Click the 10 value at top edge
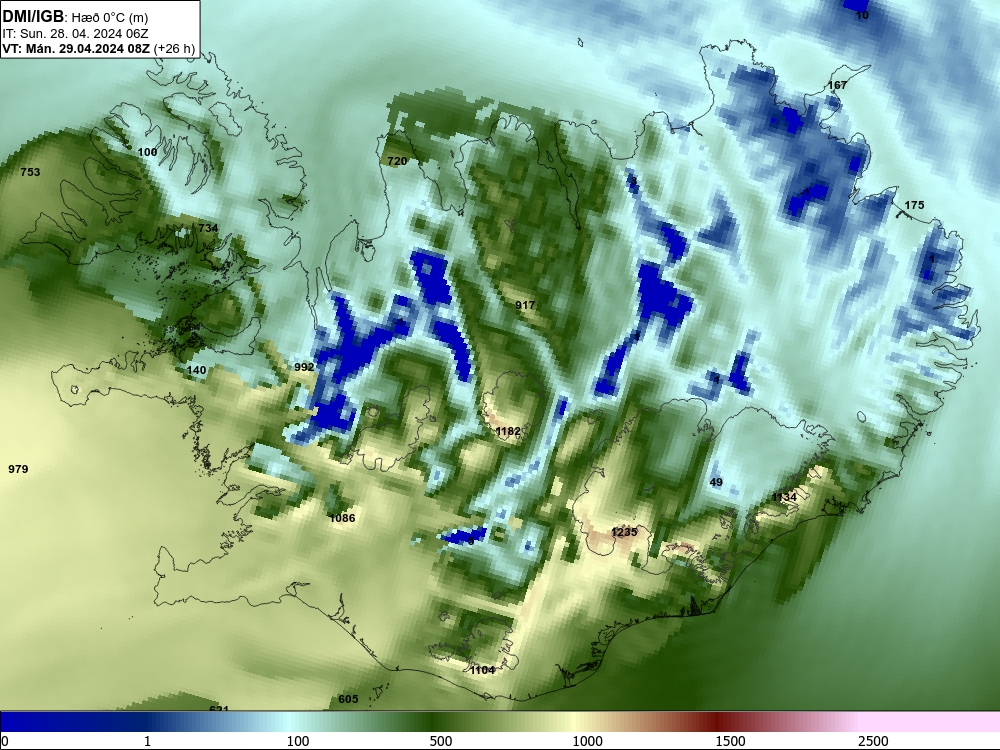The image size is (1000, 750). click(862, 15)
